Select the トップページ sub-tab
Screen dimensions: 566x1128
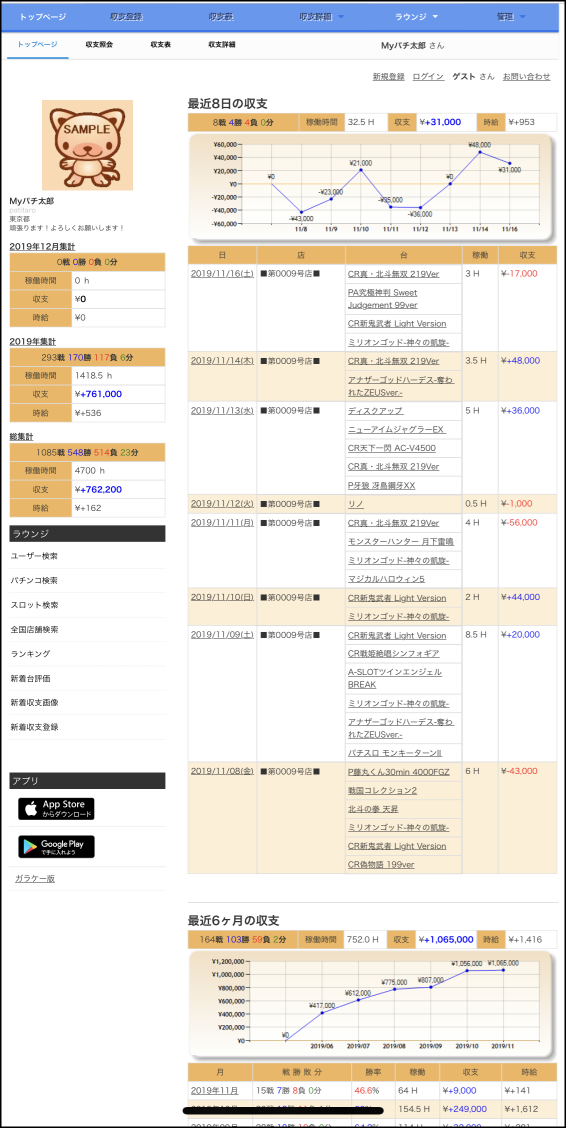click(x=37, y=45)
